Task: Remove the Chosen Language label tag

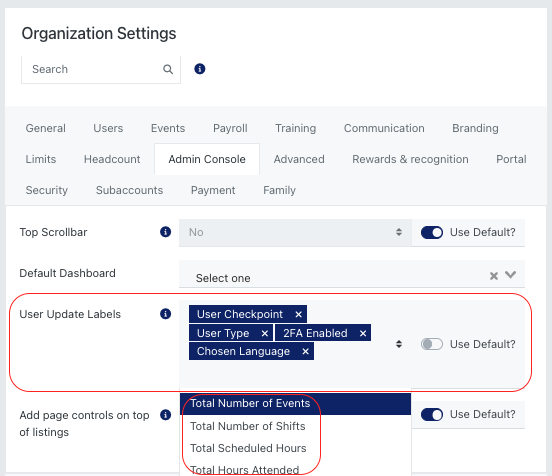Action: pyautogui.click(x=305, y=351)
